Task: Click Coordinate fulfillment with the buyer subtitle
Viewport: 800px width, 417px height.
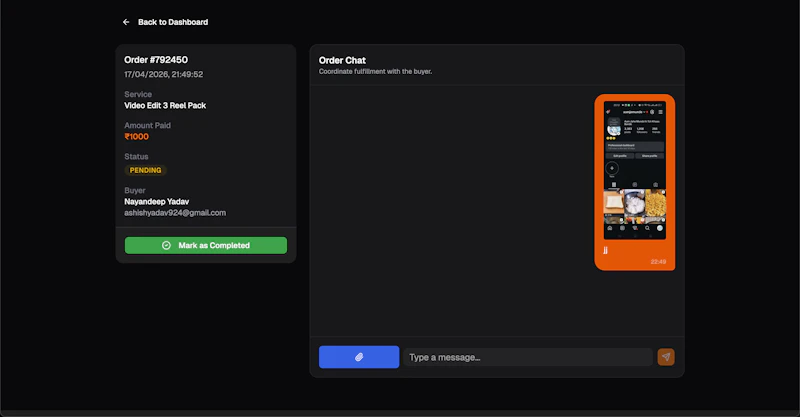Action: [x=375, y=71]
